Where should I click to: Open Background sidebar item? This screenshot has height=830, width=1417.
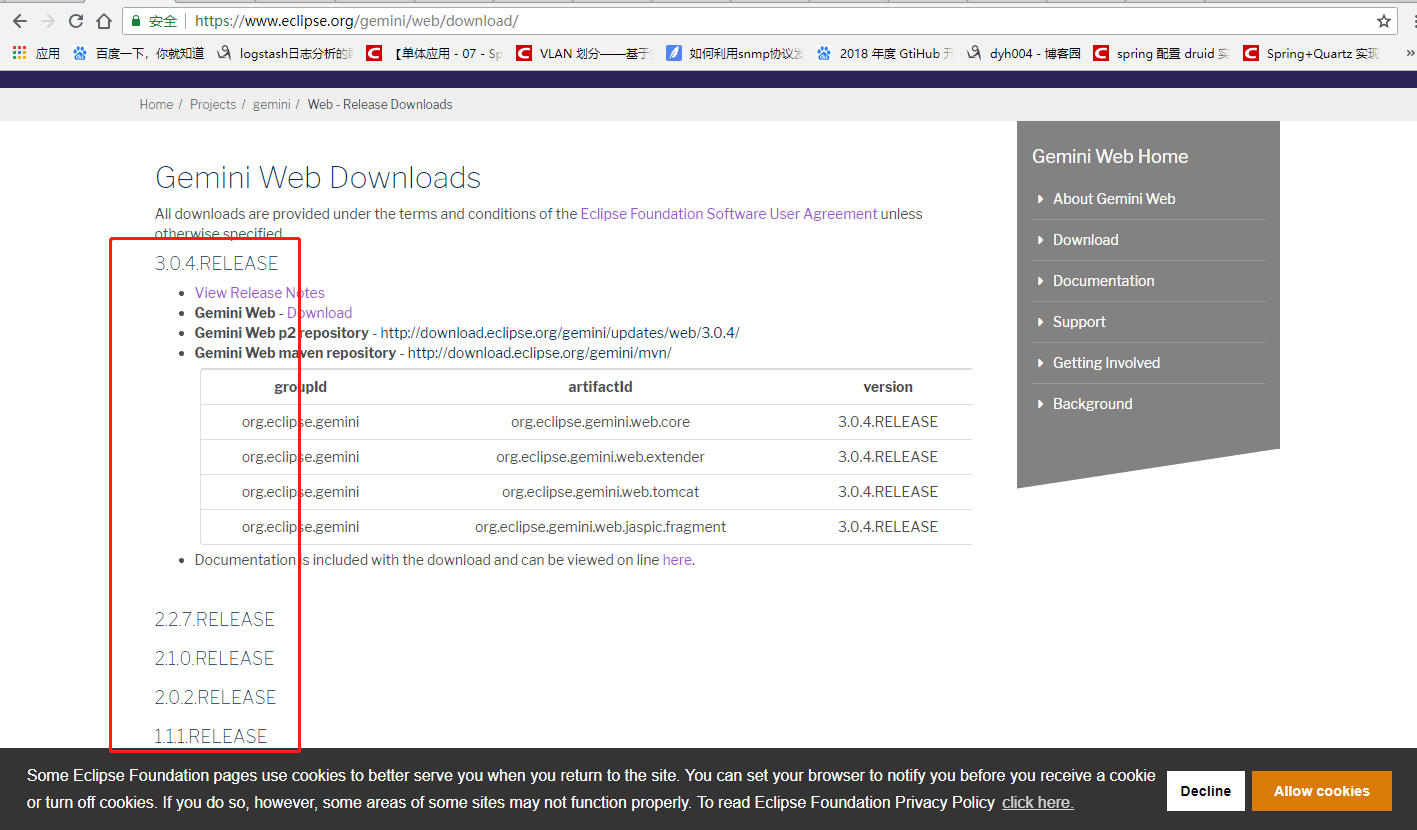click(1093, 404)
